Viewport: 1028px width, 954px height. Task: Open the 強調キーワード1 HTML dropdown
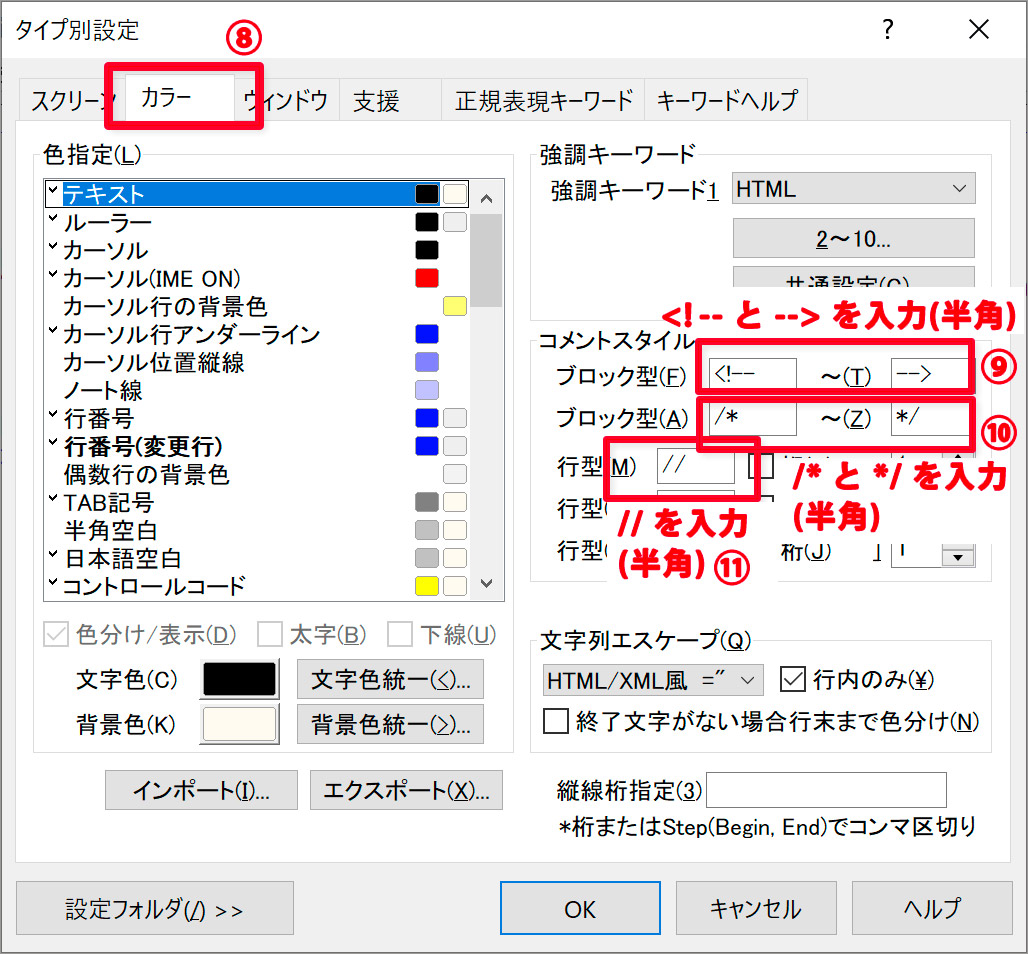point(853,189)
